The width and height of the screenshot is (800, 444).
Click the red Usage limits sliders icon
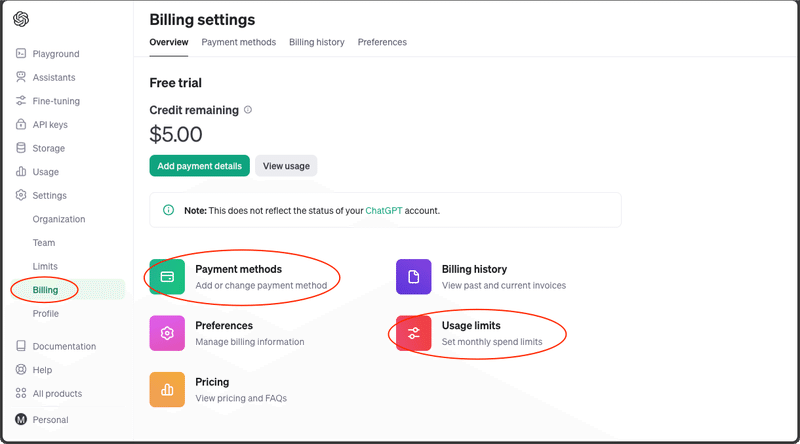pos(414,333)
